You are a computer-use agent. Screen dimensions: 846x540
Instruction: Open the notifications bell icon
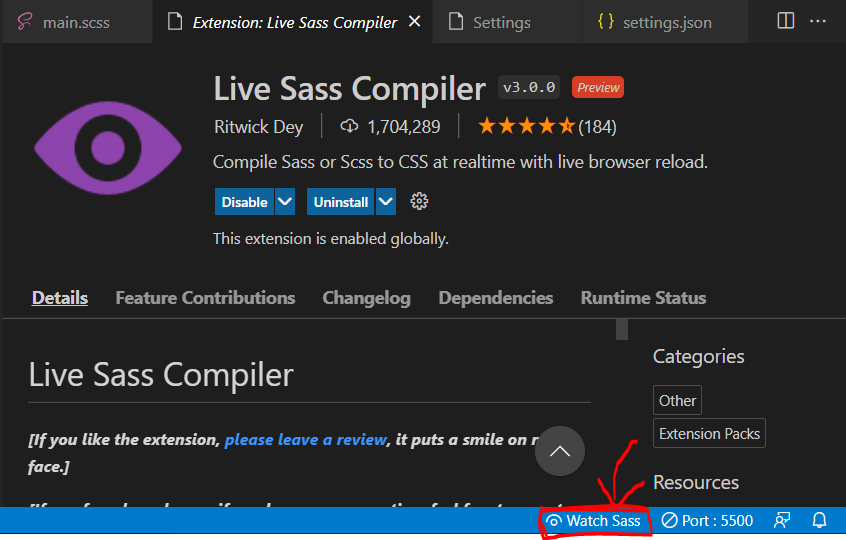click(x=820, y=521)
